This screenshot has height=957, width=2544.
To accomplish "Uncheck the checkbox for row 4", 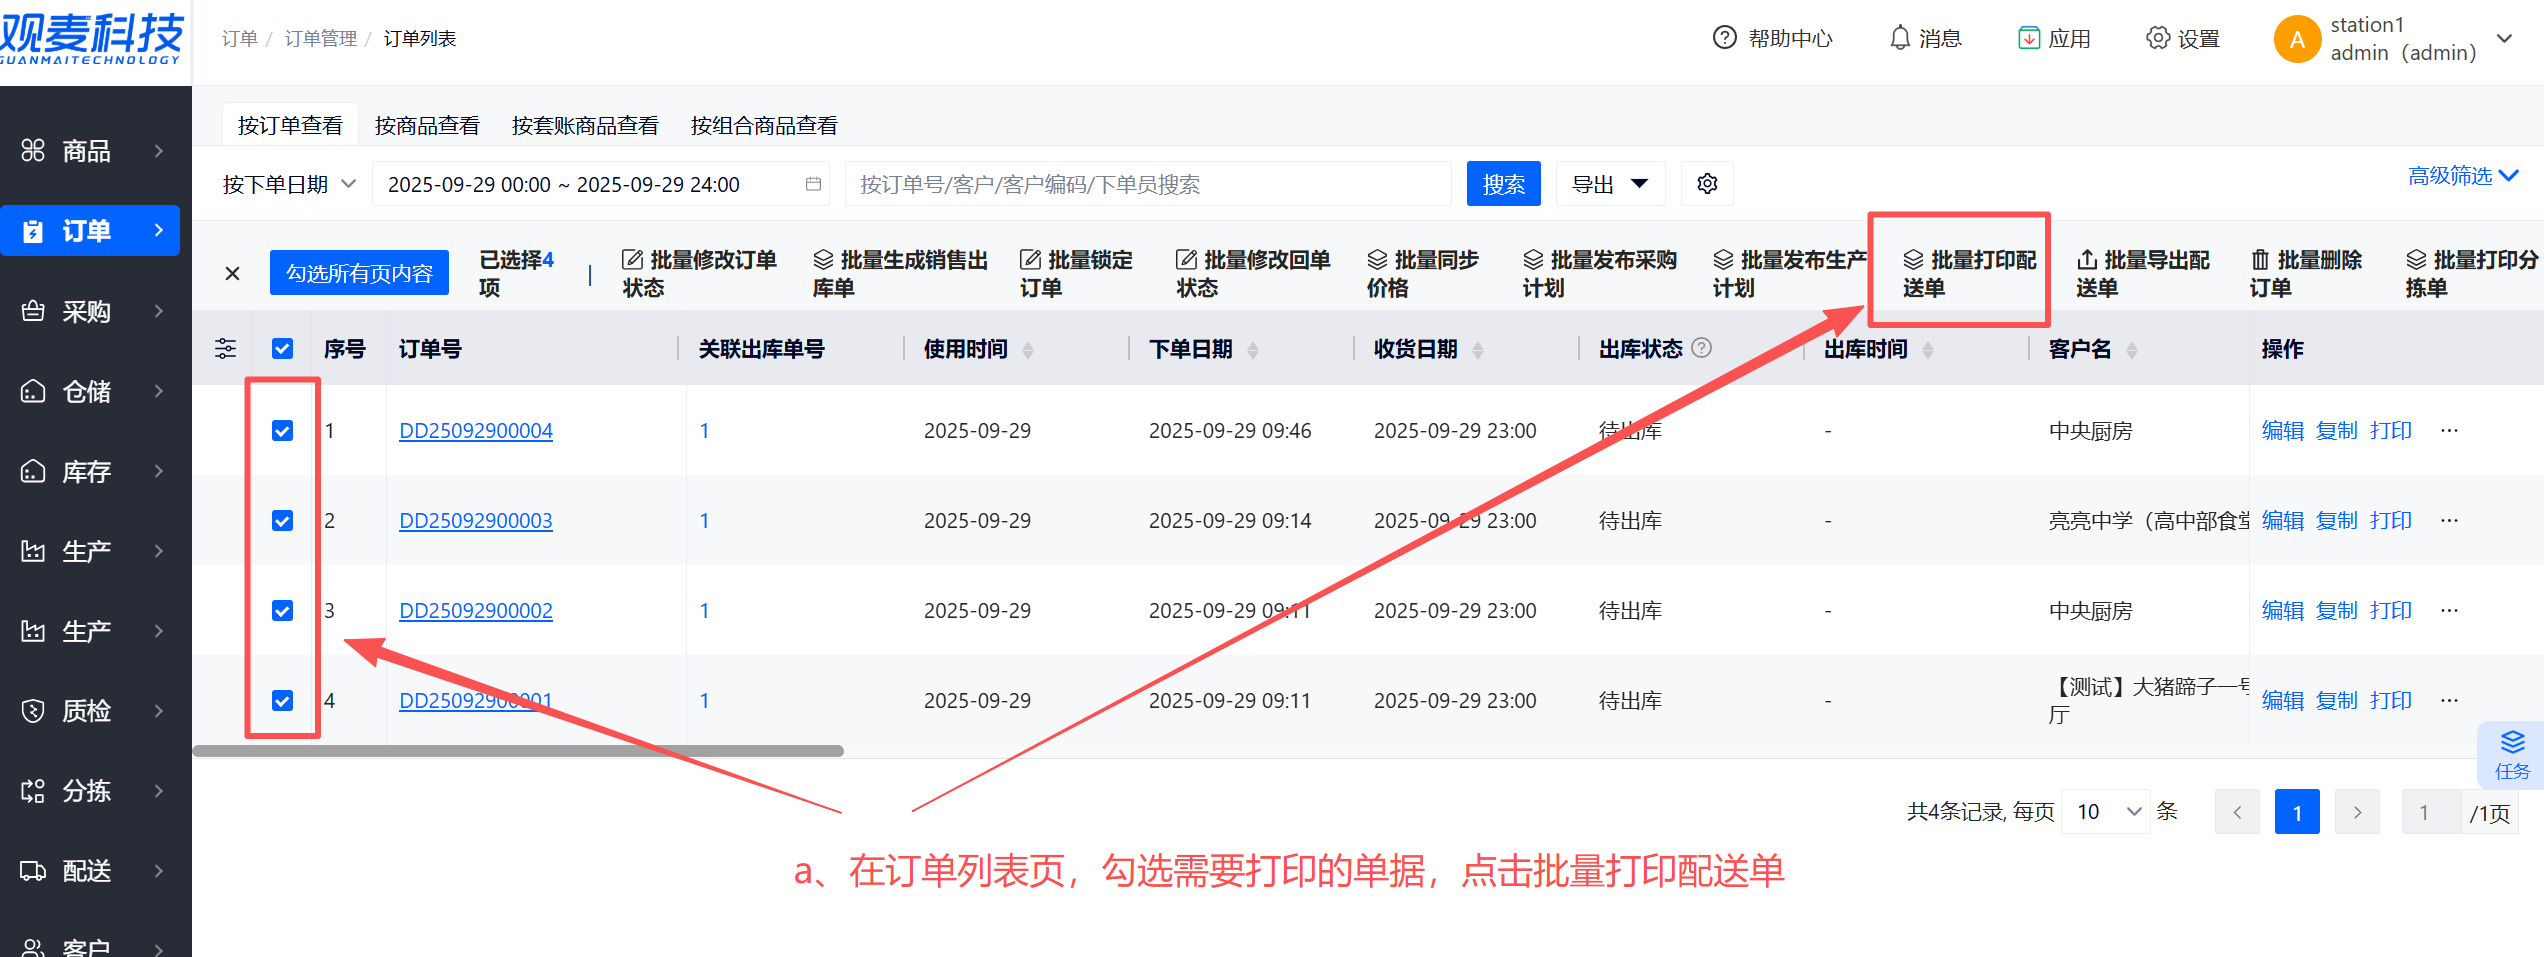I will [x=283, y=700].
